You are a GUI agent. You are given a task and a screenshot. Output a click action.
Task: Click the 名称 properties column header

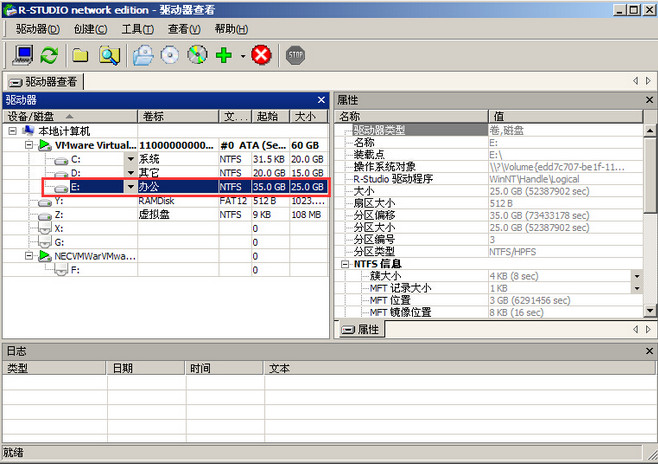pyautogui.click(x=412, y=116)
